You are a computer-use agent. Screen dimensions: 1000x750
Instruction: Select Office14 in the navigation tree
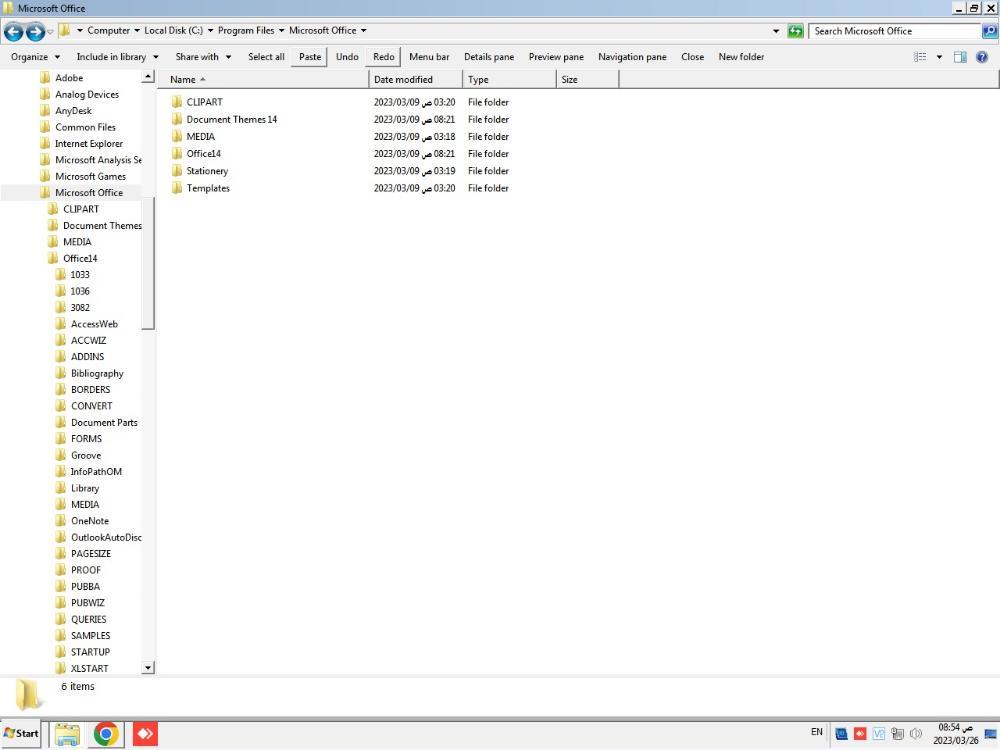80,258
